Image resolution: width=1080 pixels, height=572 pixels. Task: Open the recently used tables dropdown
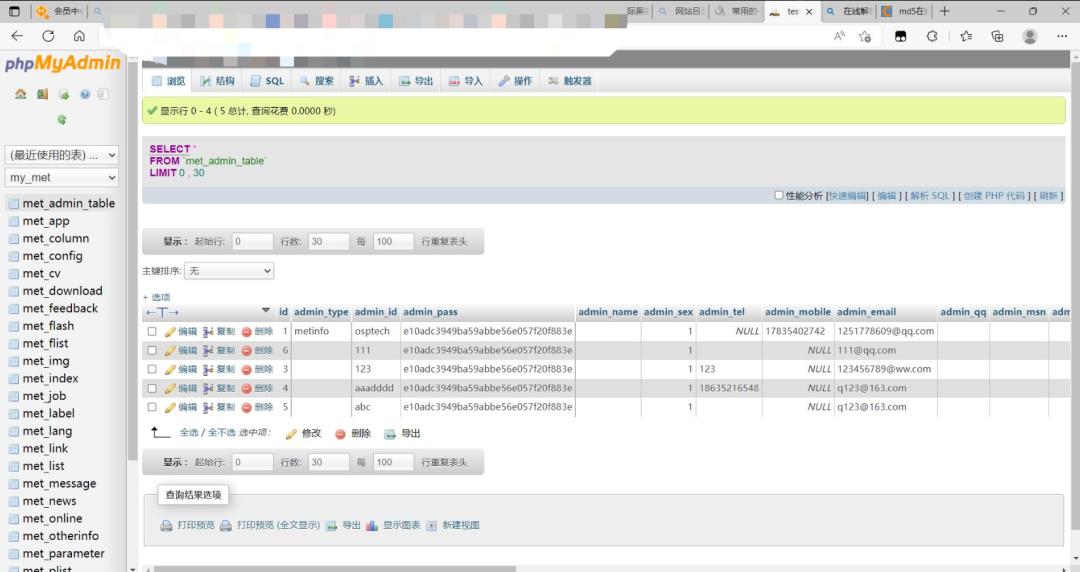click(62, 155)
